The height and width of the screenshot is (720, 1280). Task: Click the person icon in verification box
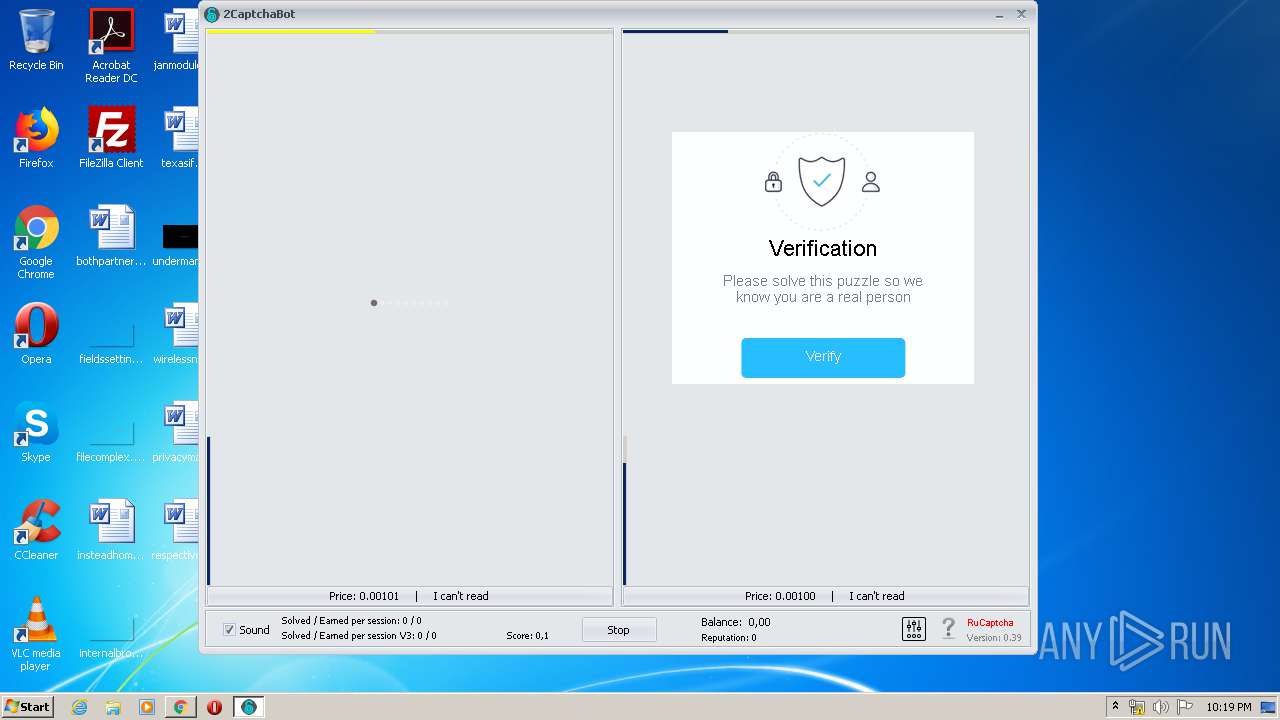871,182
